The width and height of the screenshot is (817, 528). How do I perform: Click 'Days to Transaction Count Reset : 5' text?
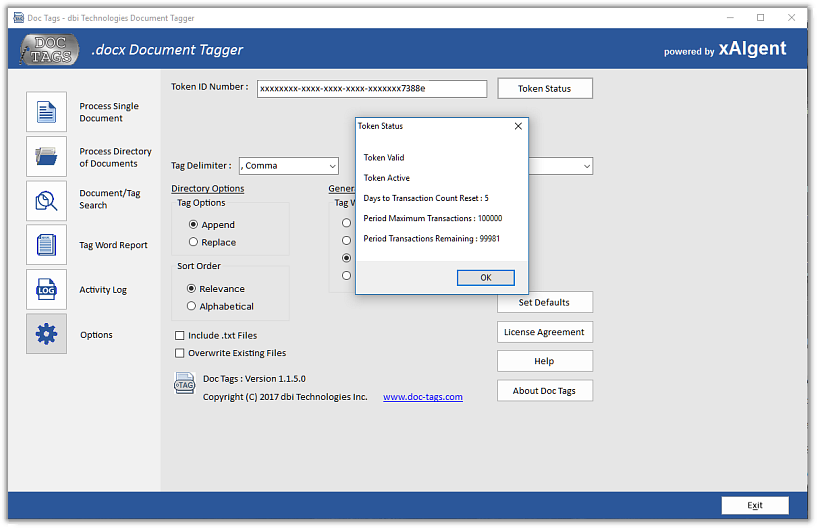(426, 198)
